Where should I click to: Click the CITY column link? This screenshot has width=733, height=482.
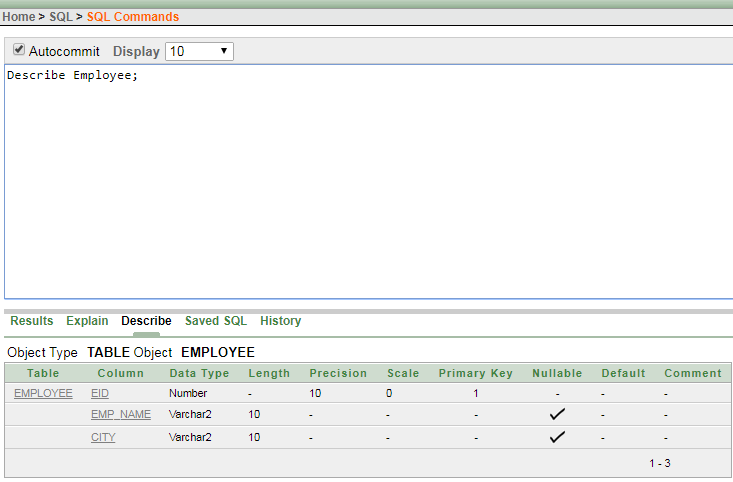tap(103, 437)
